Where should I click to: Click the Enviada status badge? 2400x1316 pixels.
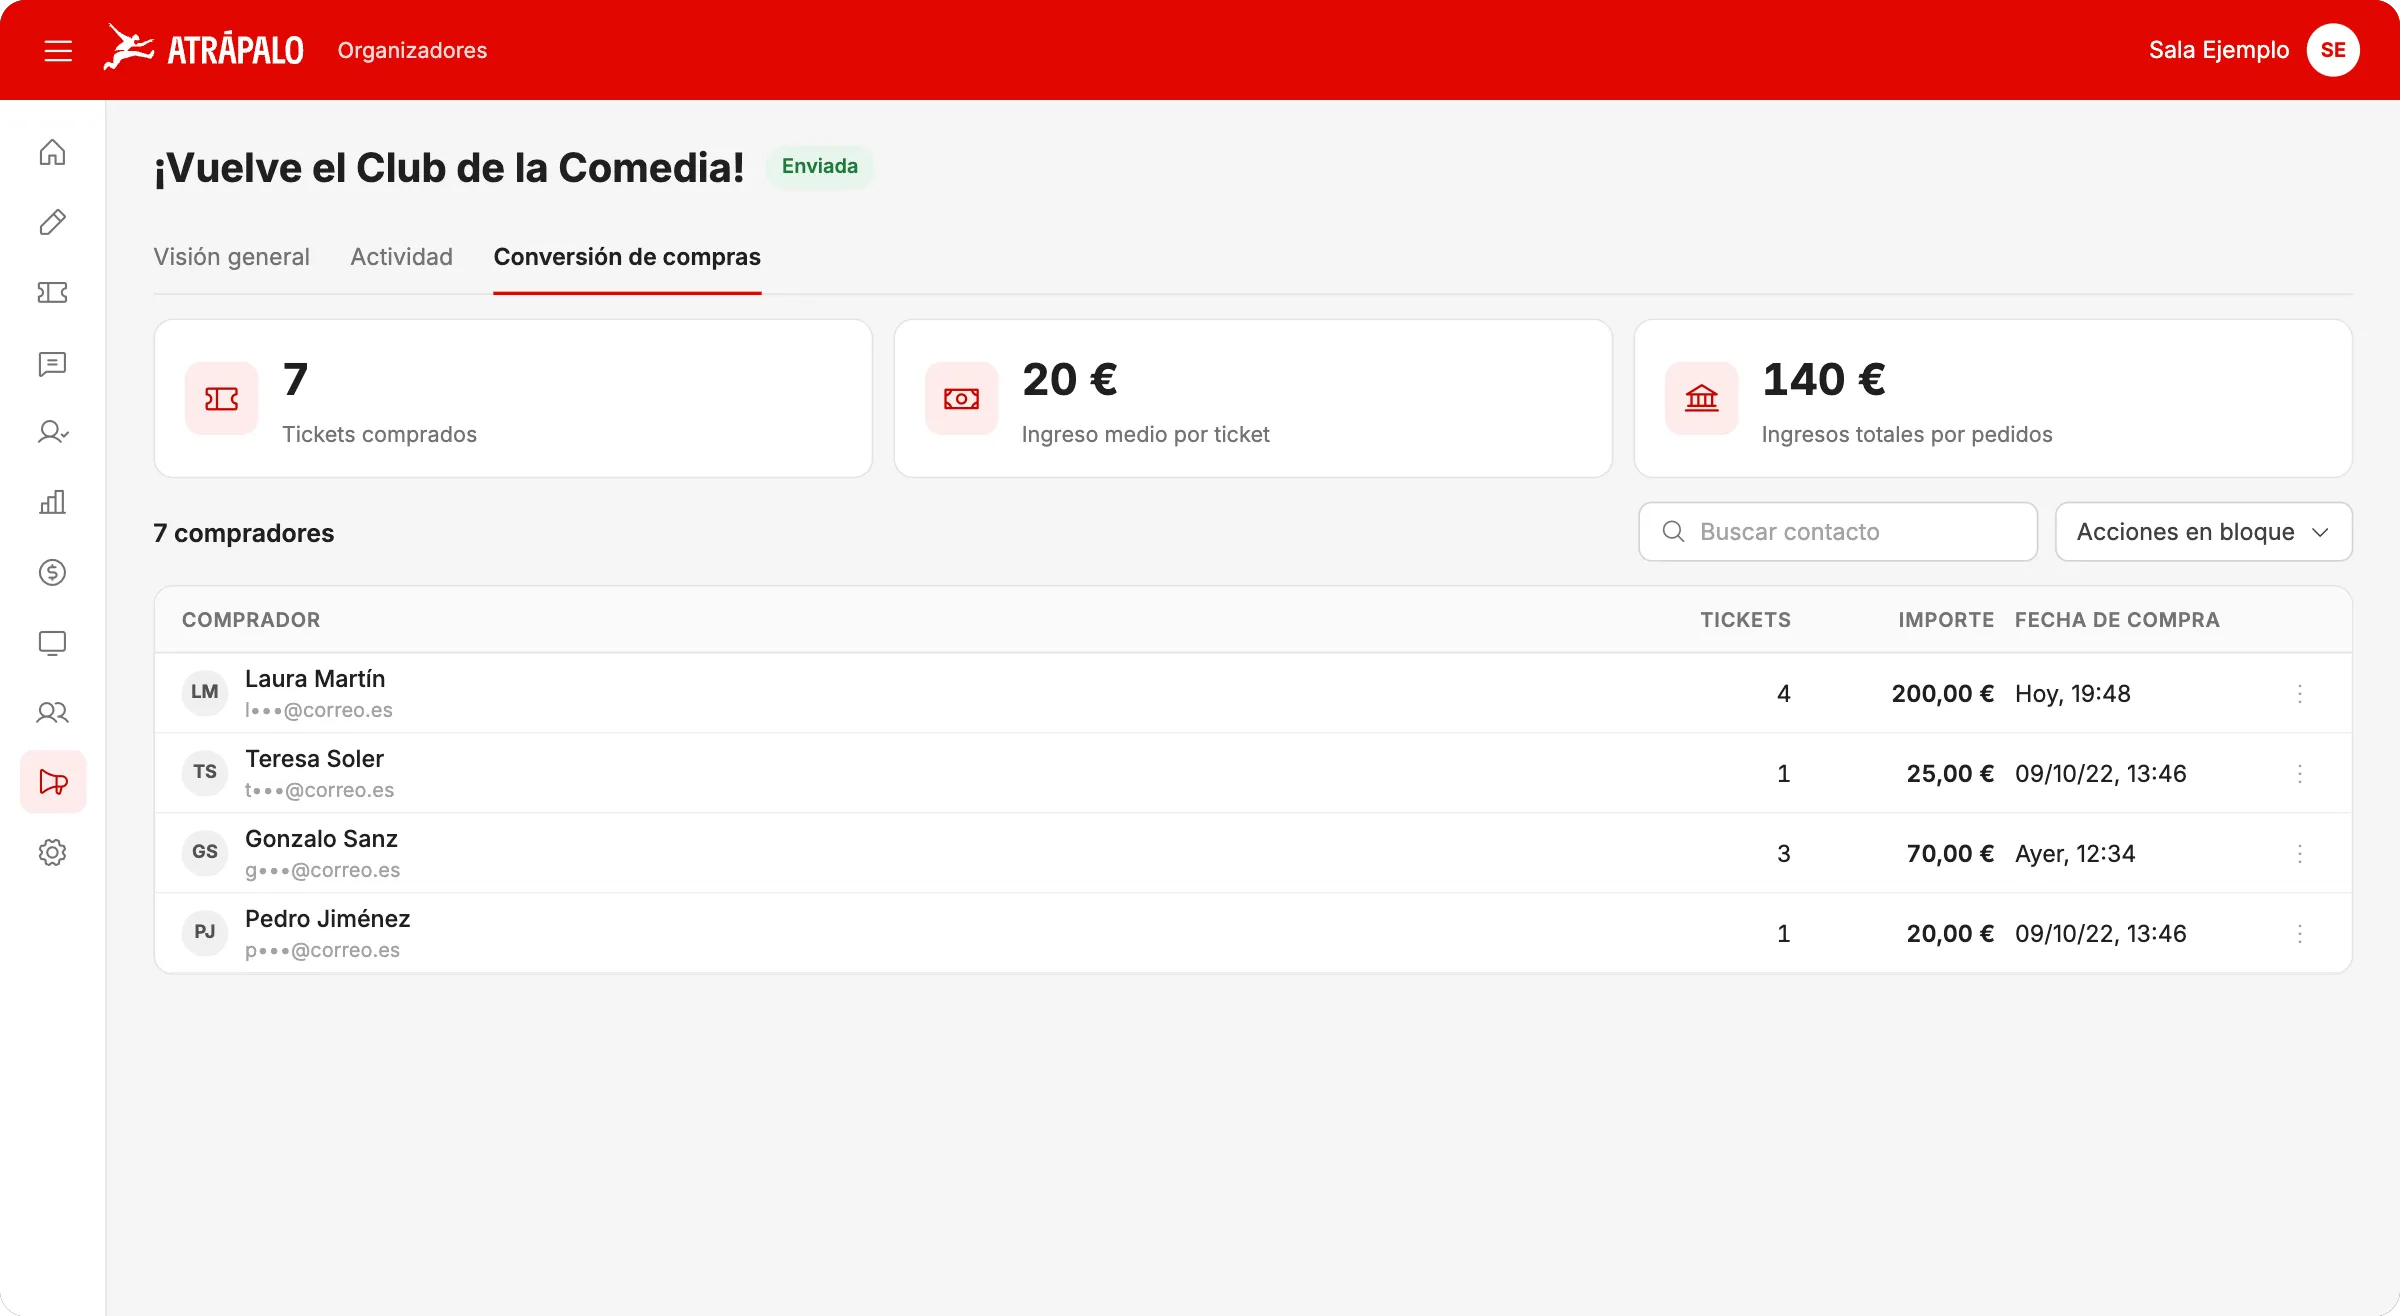819,166
